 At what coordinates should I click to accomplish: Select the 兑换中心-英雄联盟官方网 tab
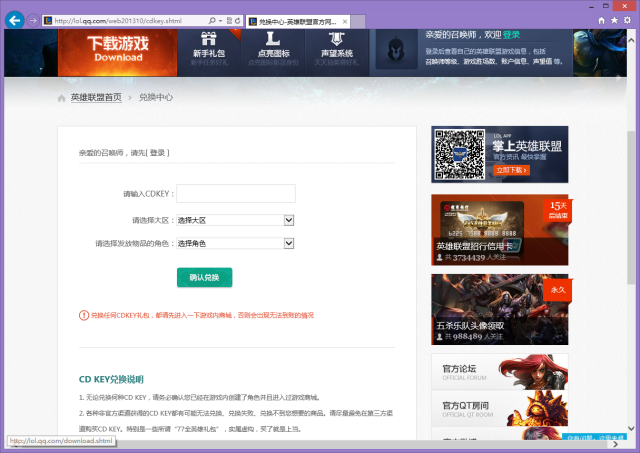coord(298,22)
